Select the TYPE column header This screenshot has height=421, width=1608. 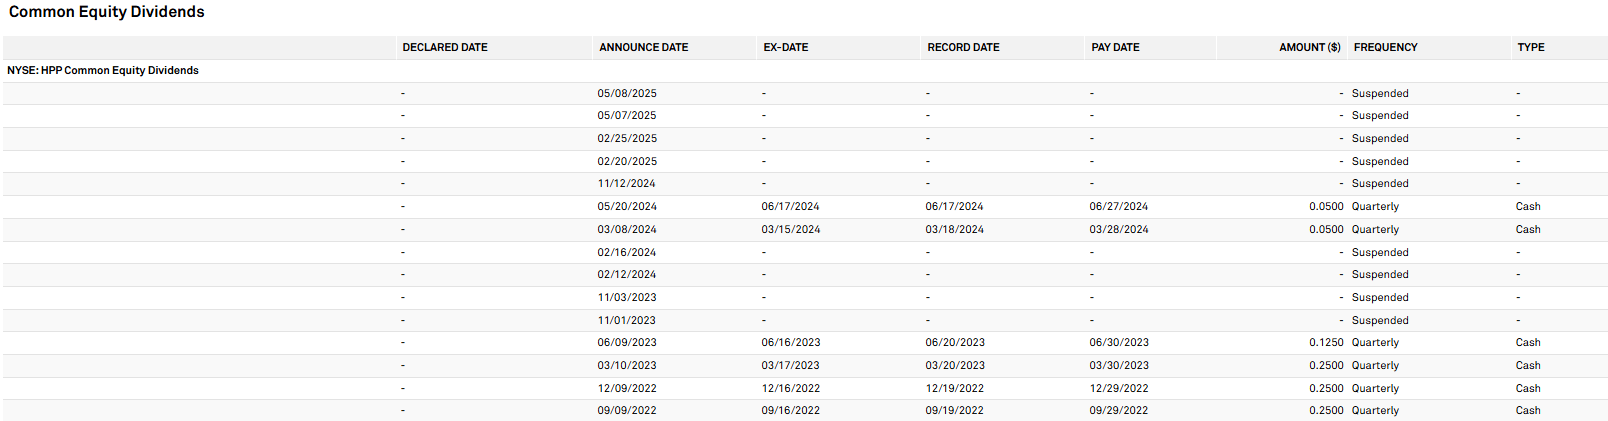pyautogui.click(x=1530, y=47)
